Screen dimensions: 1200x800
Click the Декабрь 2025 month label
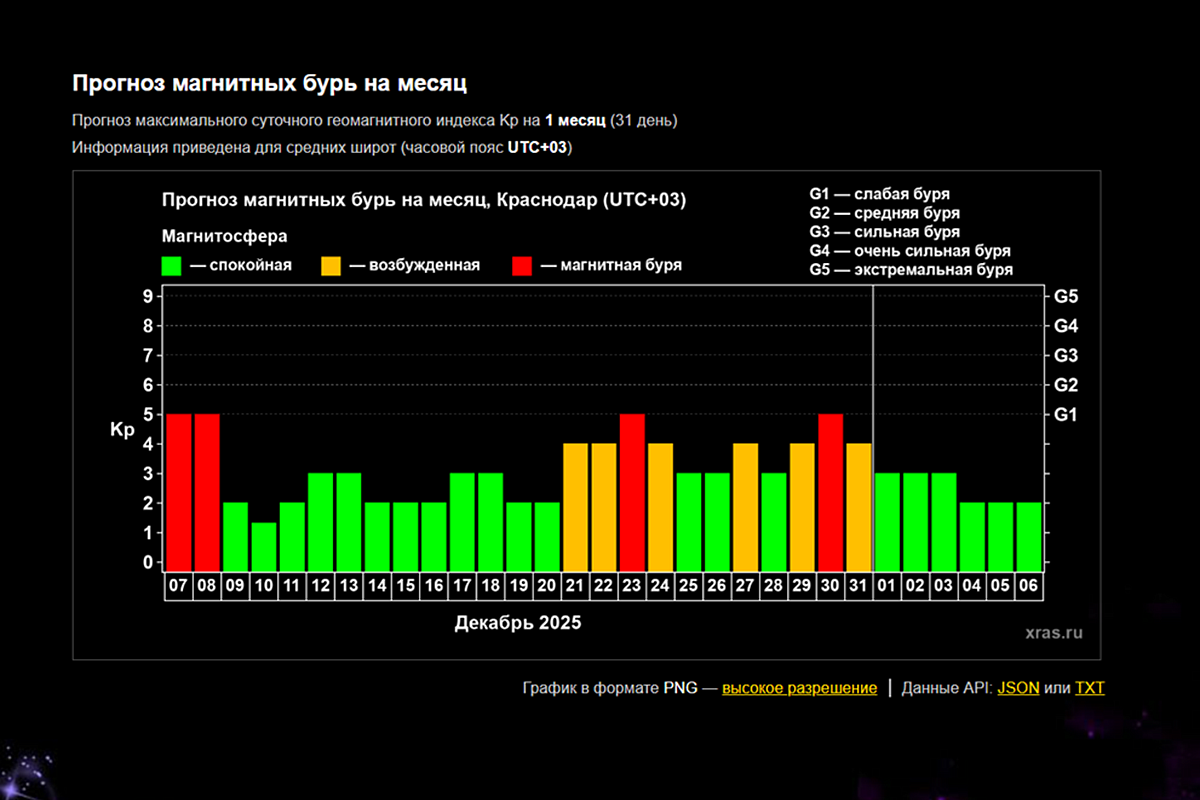(517, 623)
